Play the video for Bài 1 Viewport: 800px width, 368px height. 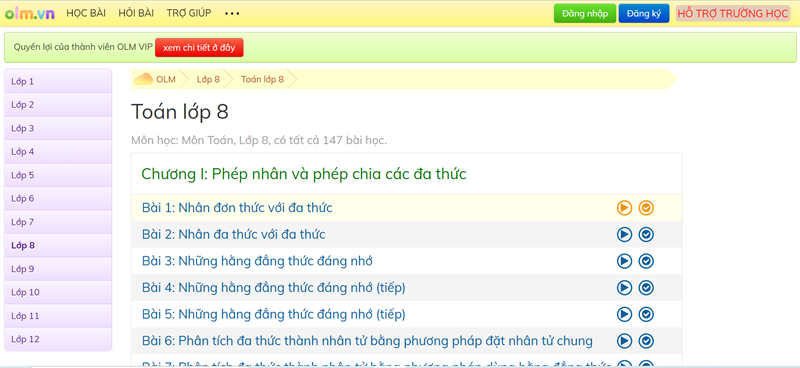[624, 208]
